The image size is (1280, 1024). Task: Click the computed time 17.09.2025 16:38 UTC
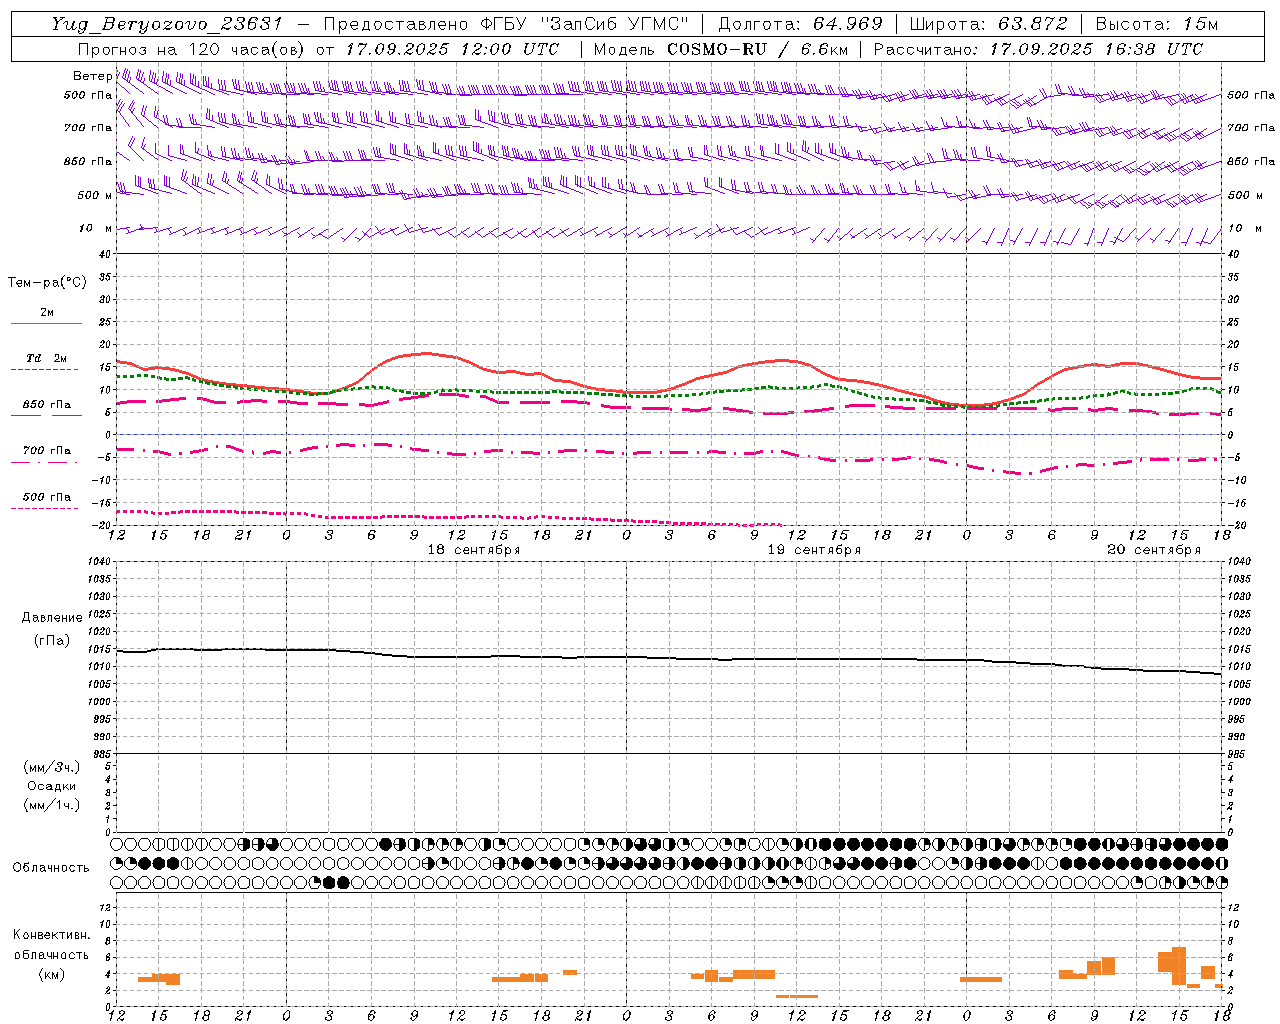[1096, 49]
